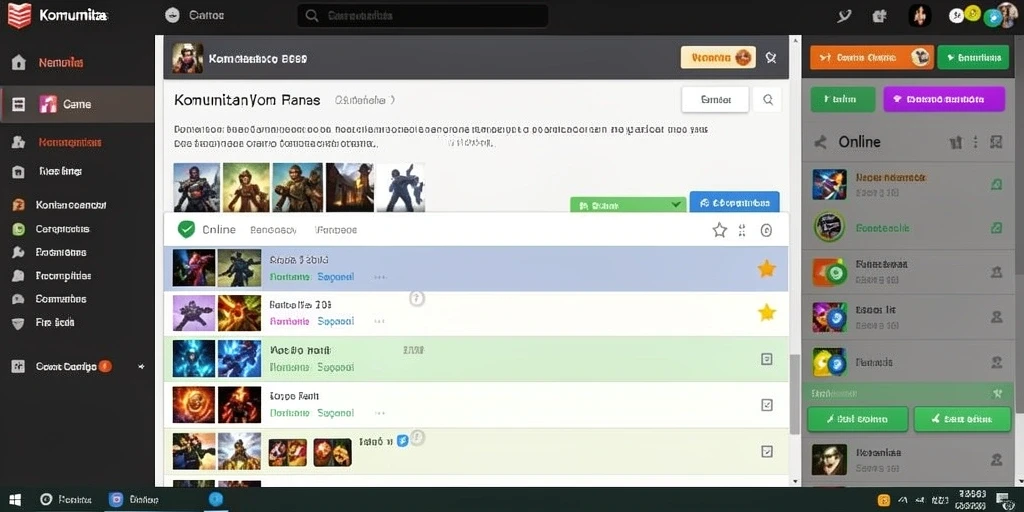Viewport: 1024px width, 512px height.
Task: Click the small green button left of purple
Action: pyautogui.click(x=842, y=99)
